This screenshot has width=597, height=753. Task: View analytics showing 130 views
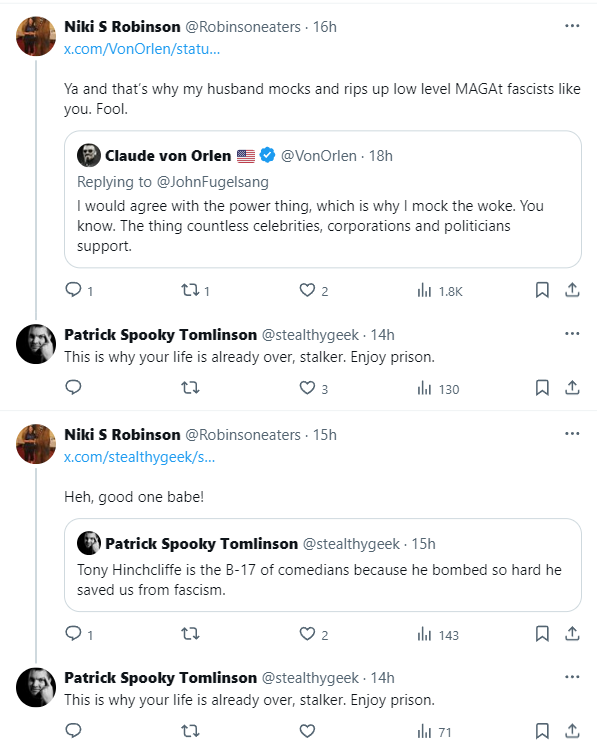438,388
